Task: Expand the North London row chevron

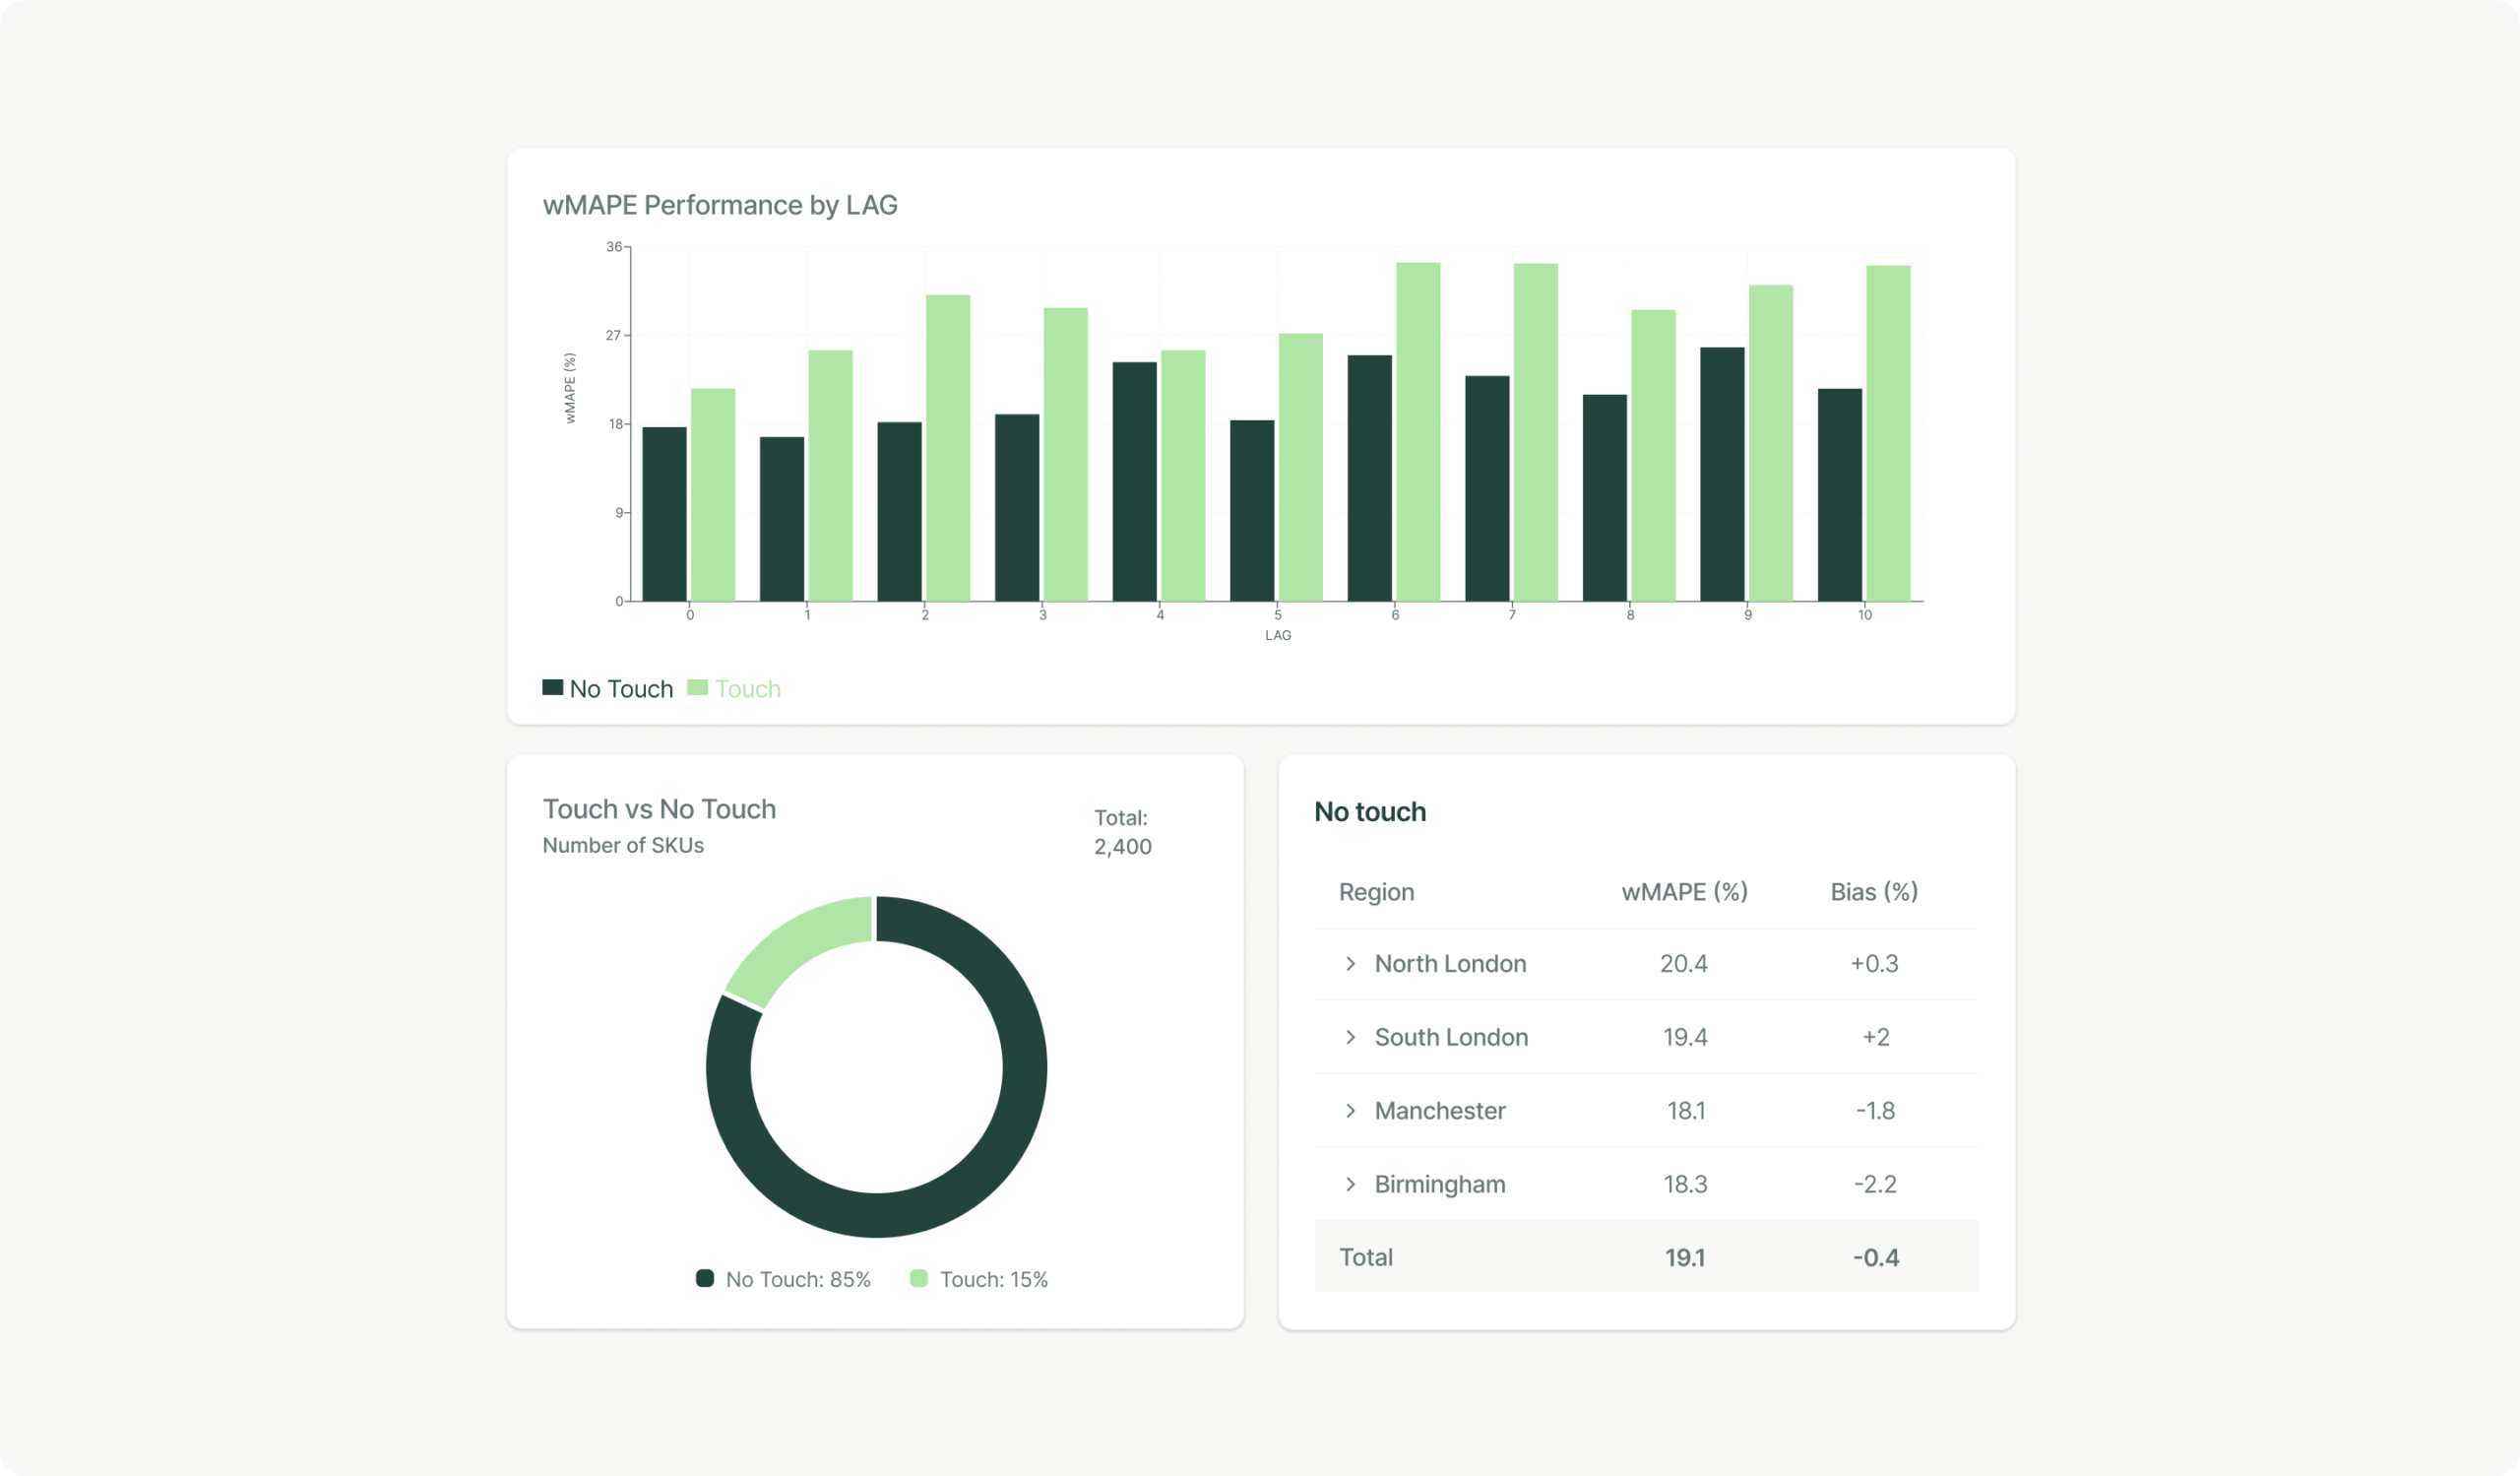Action: [1350, 964]
